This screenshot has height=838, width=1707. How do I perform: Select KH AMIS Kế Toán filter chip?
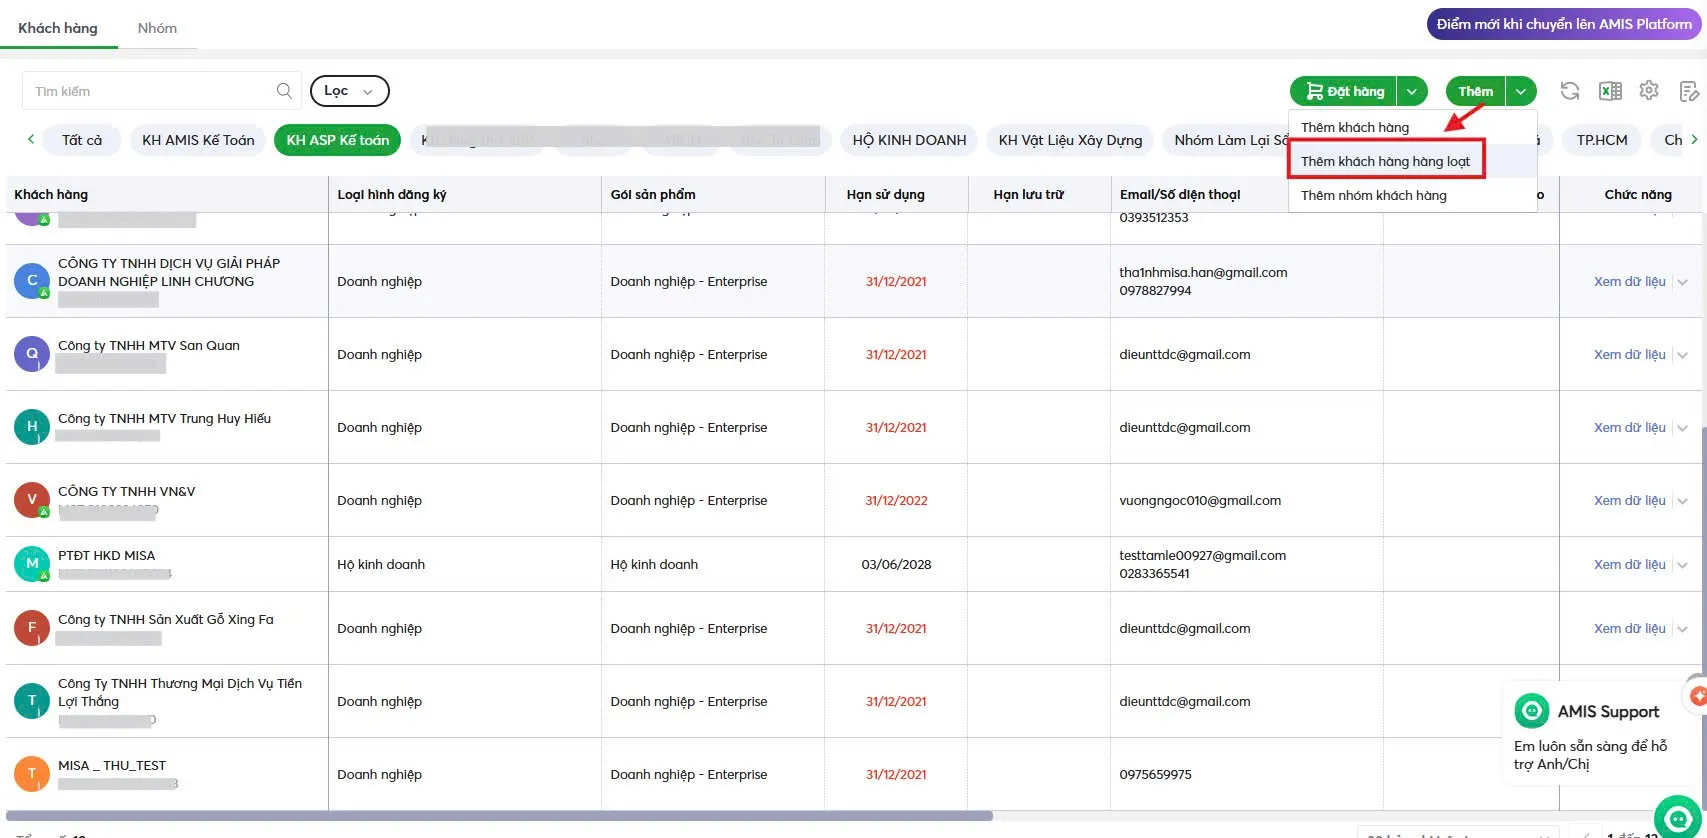coord(198,140)
